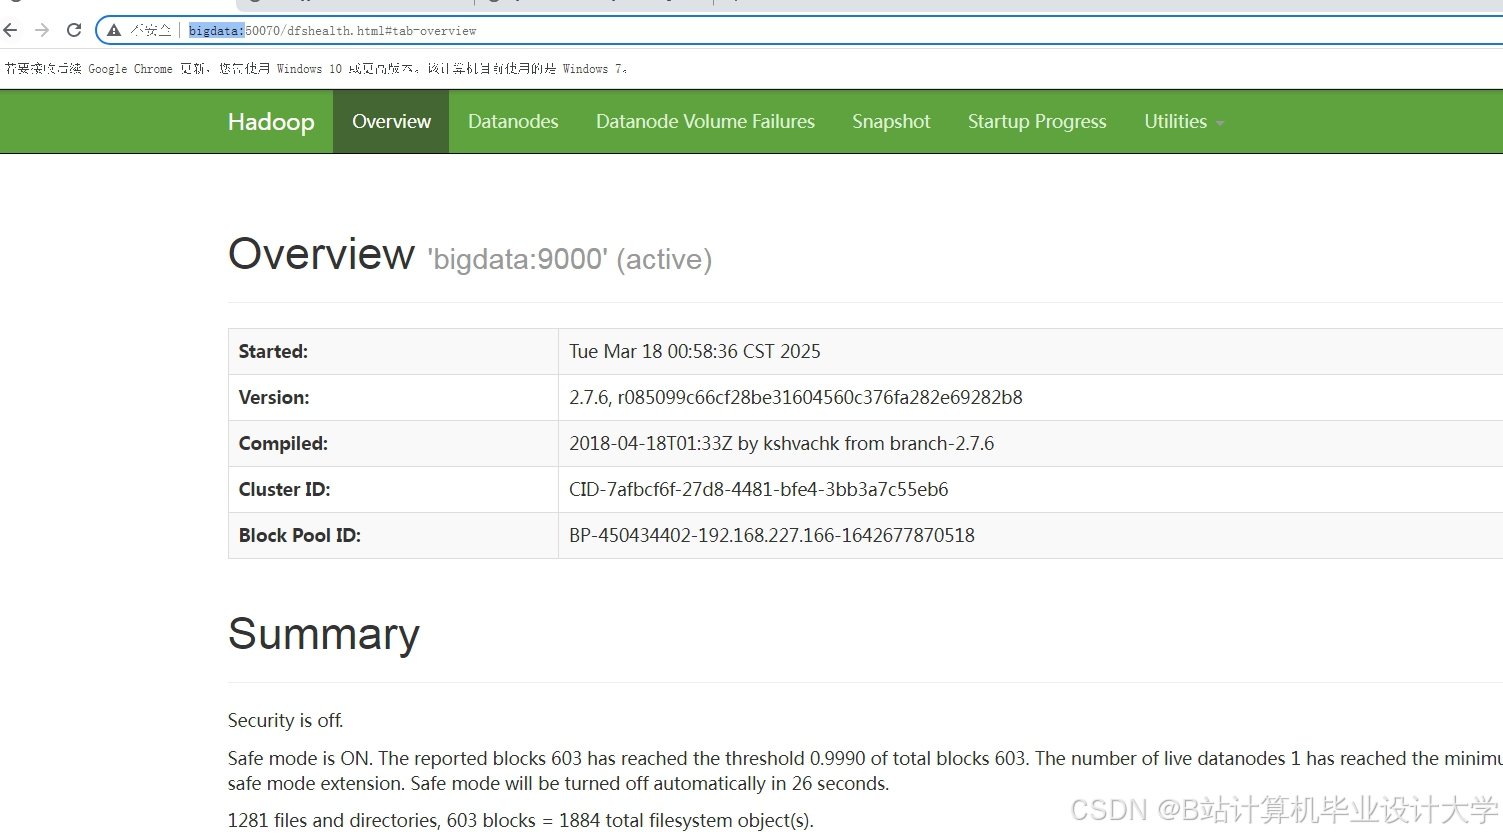Switch to the Datanodes tab
Viewport: 1503px width, 836px height.
[513, 121]
